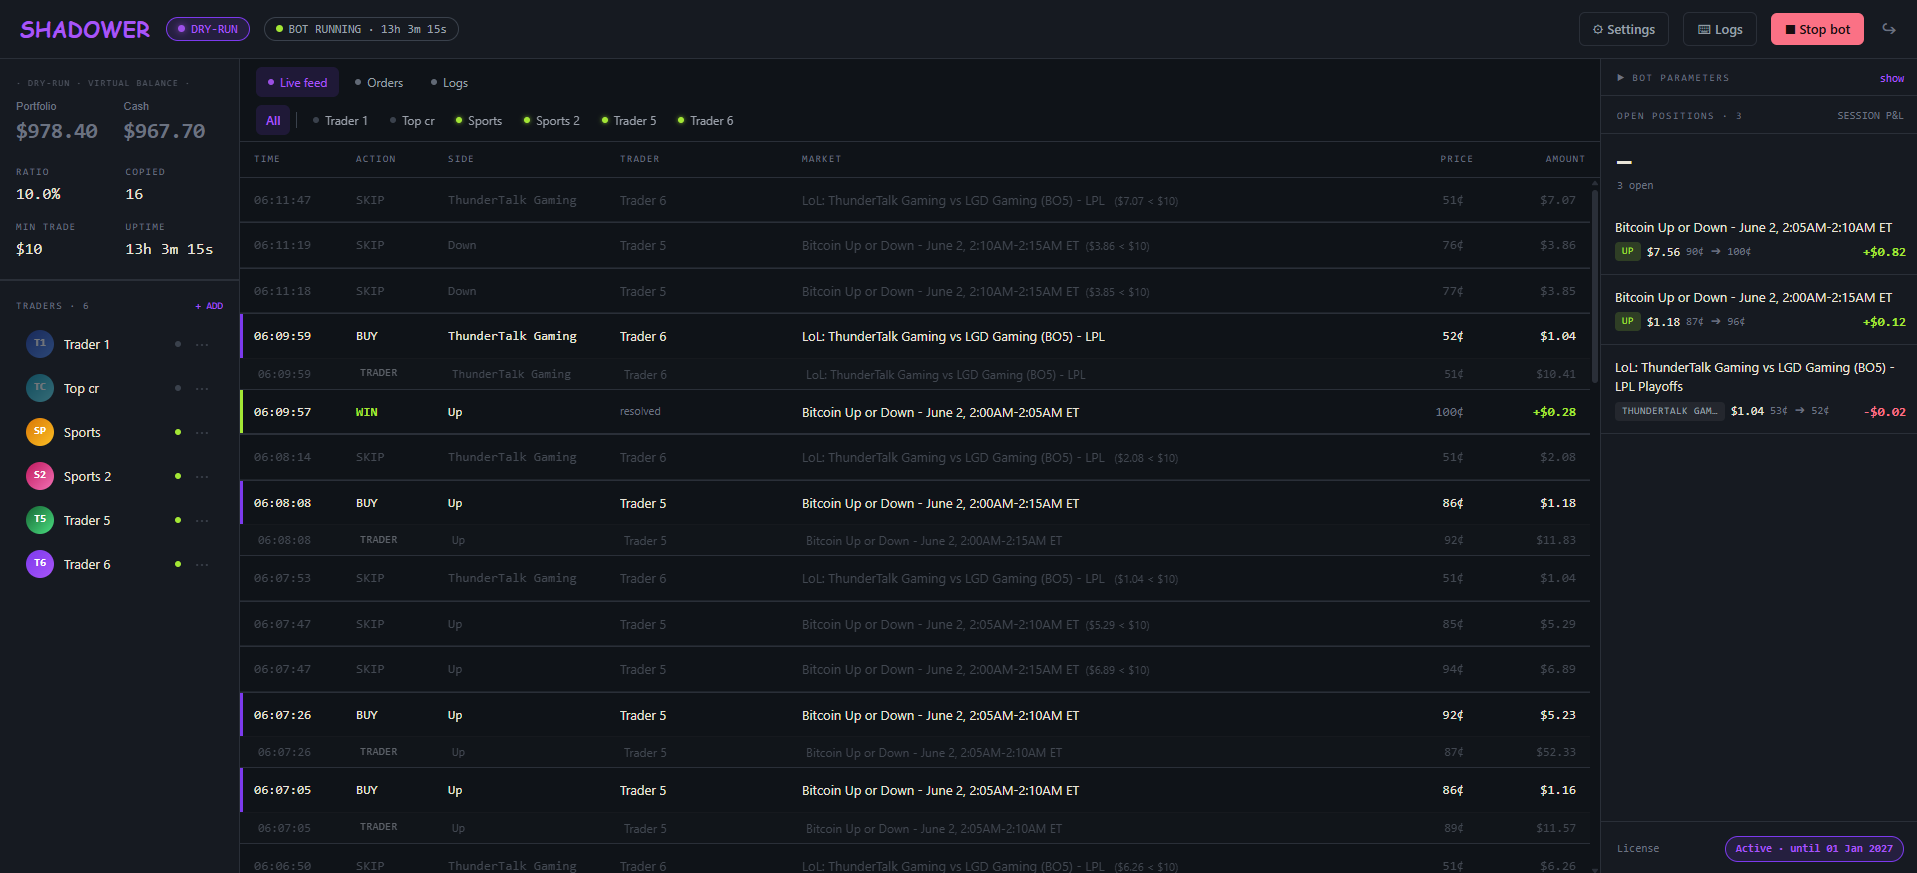Click the Min Trade value $10
The image size is (1917, 873).
pyautogui.click(x=29, y=249)
